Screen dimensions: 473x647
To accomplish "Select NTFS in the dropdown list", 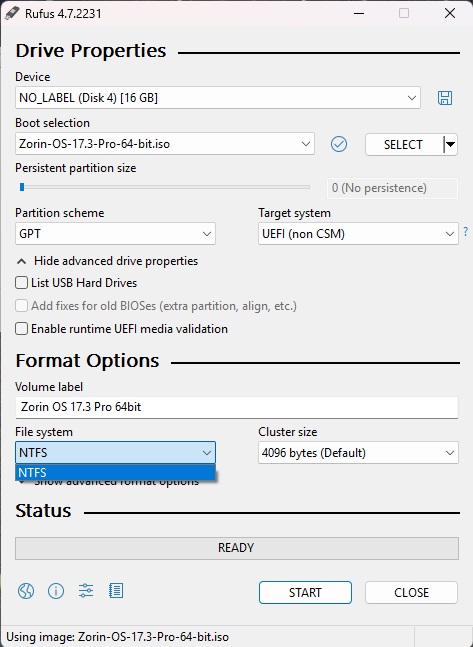I will click(115, 472).
